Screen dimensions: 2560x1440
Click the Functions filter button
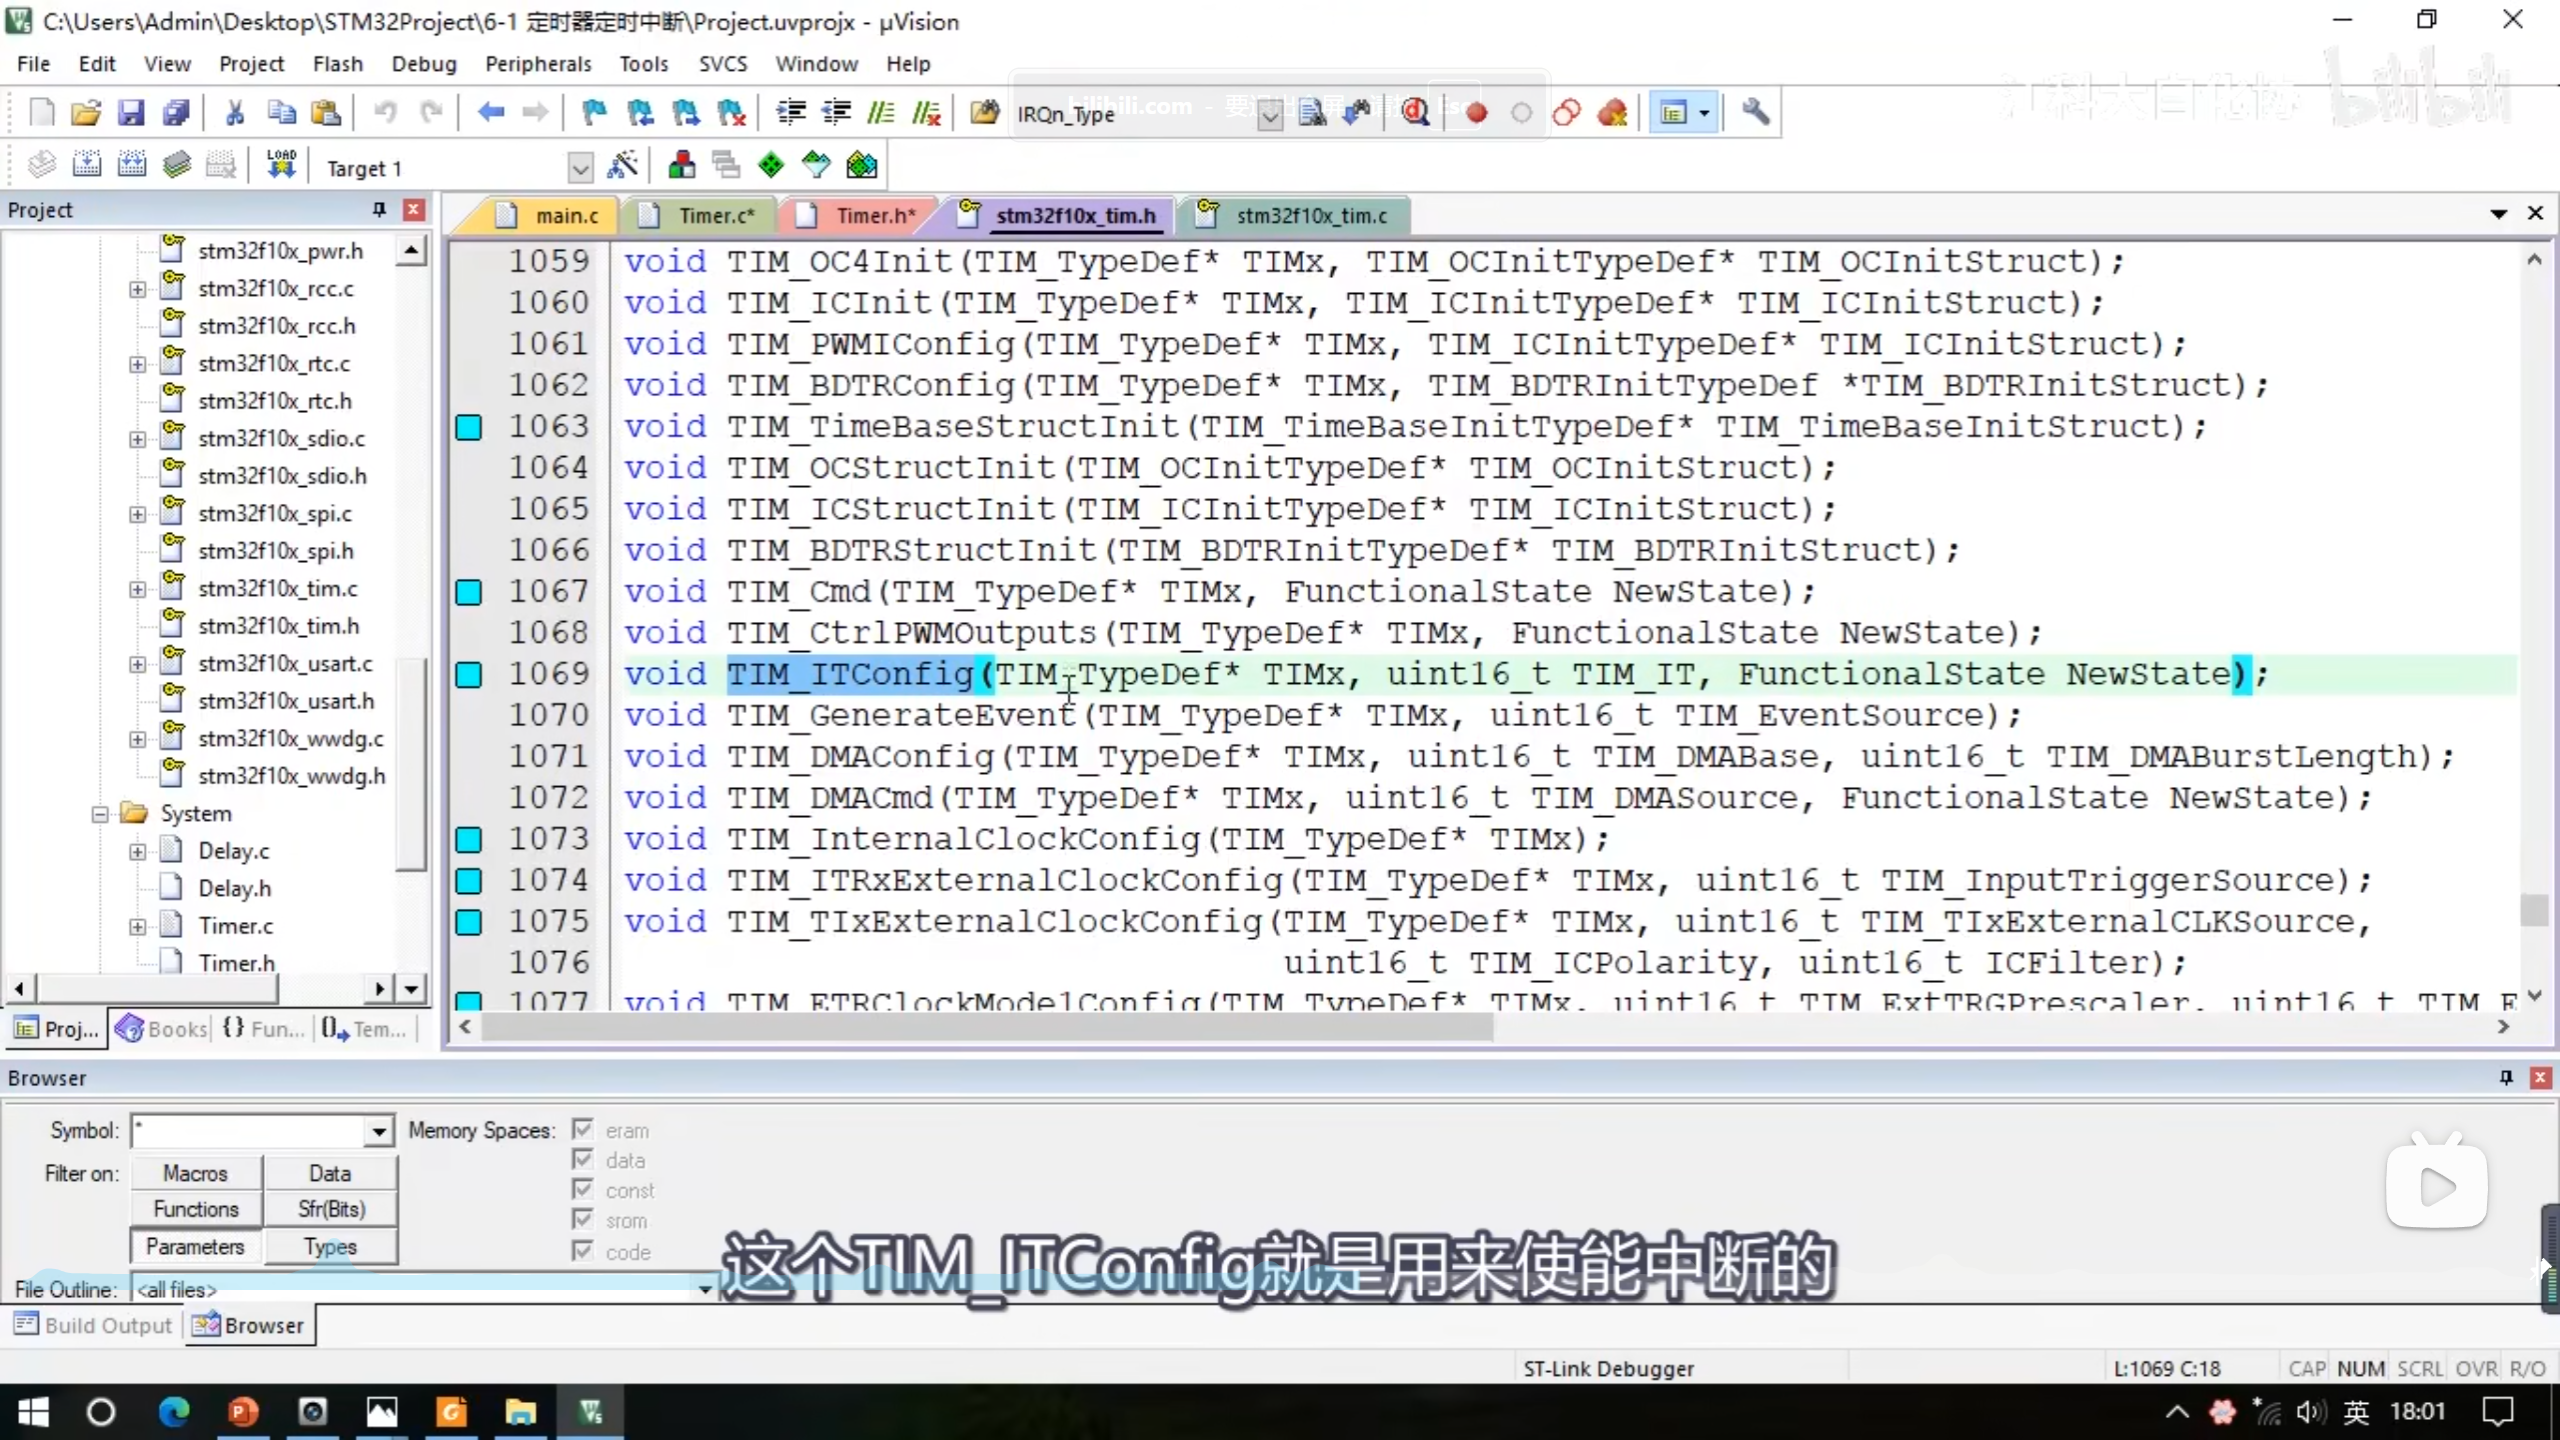(x=196, y=1209)
